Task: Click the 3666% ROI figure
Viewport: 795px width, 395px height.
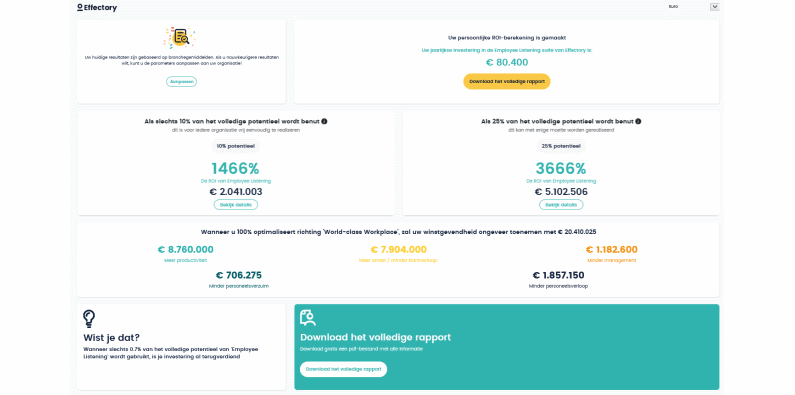Action: click(561, 168)
